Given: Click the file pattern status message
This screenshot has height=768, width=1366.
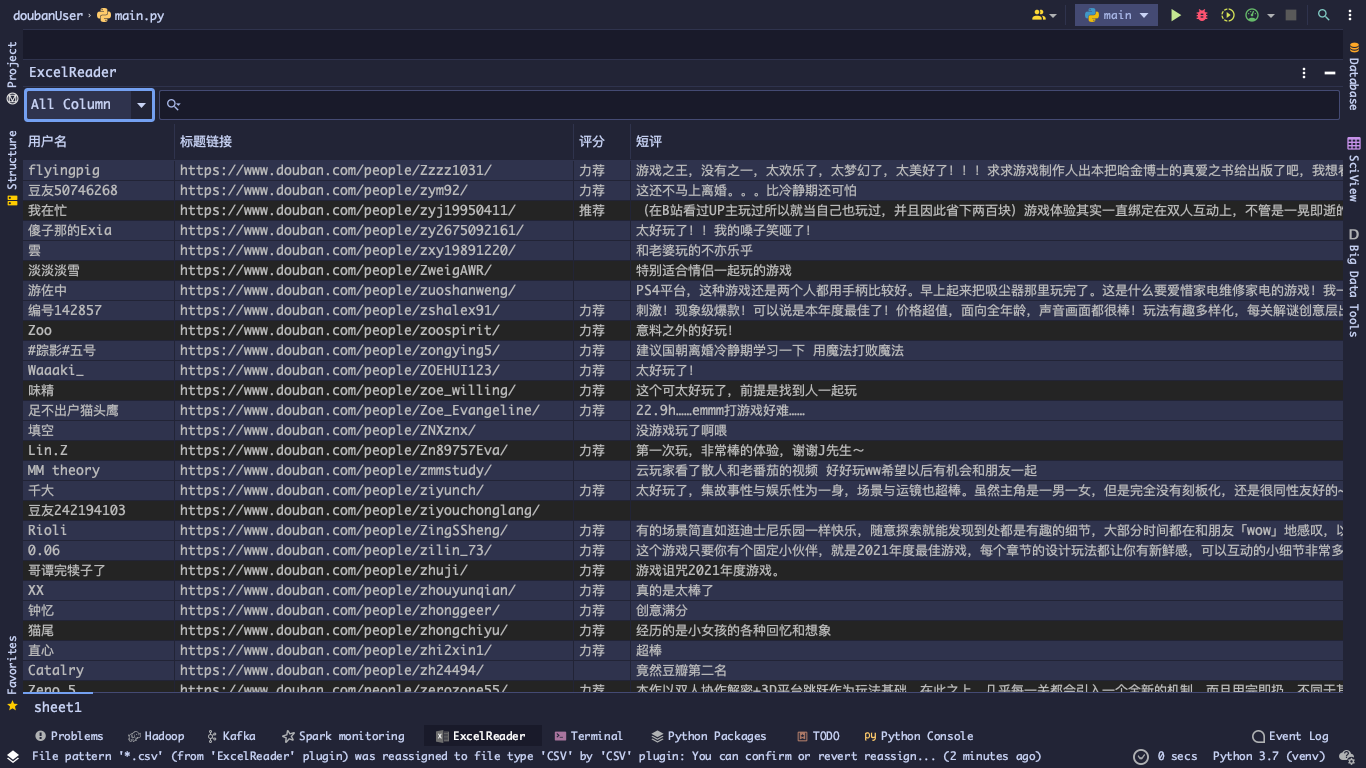Looking at the screenshot, I should click(x=536, y=756).
